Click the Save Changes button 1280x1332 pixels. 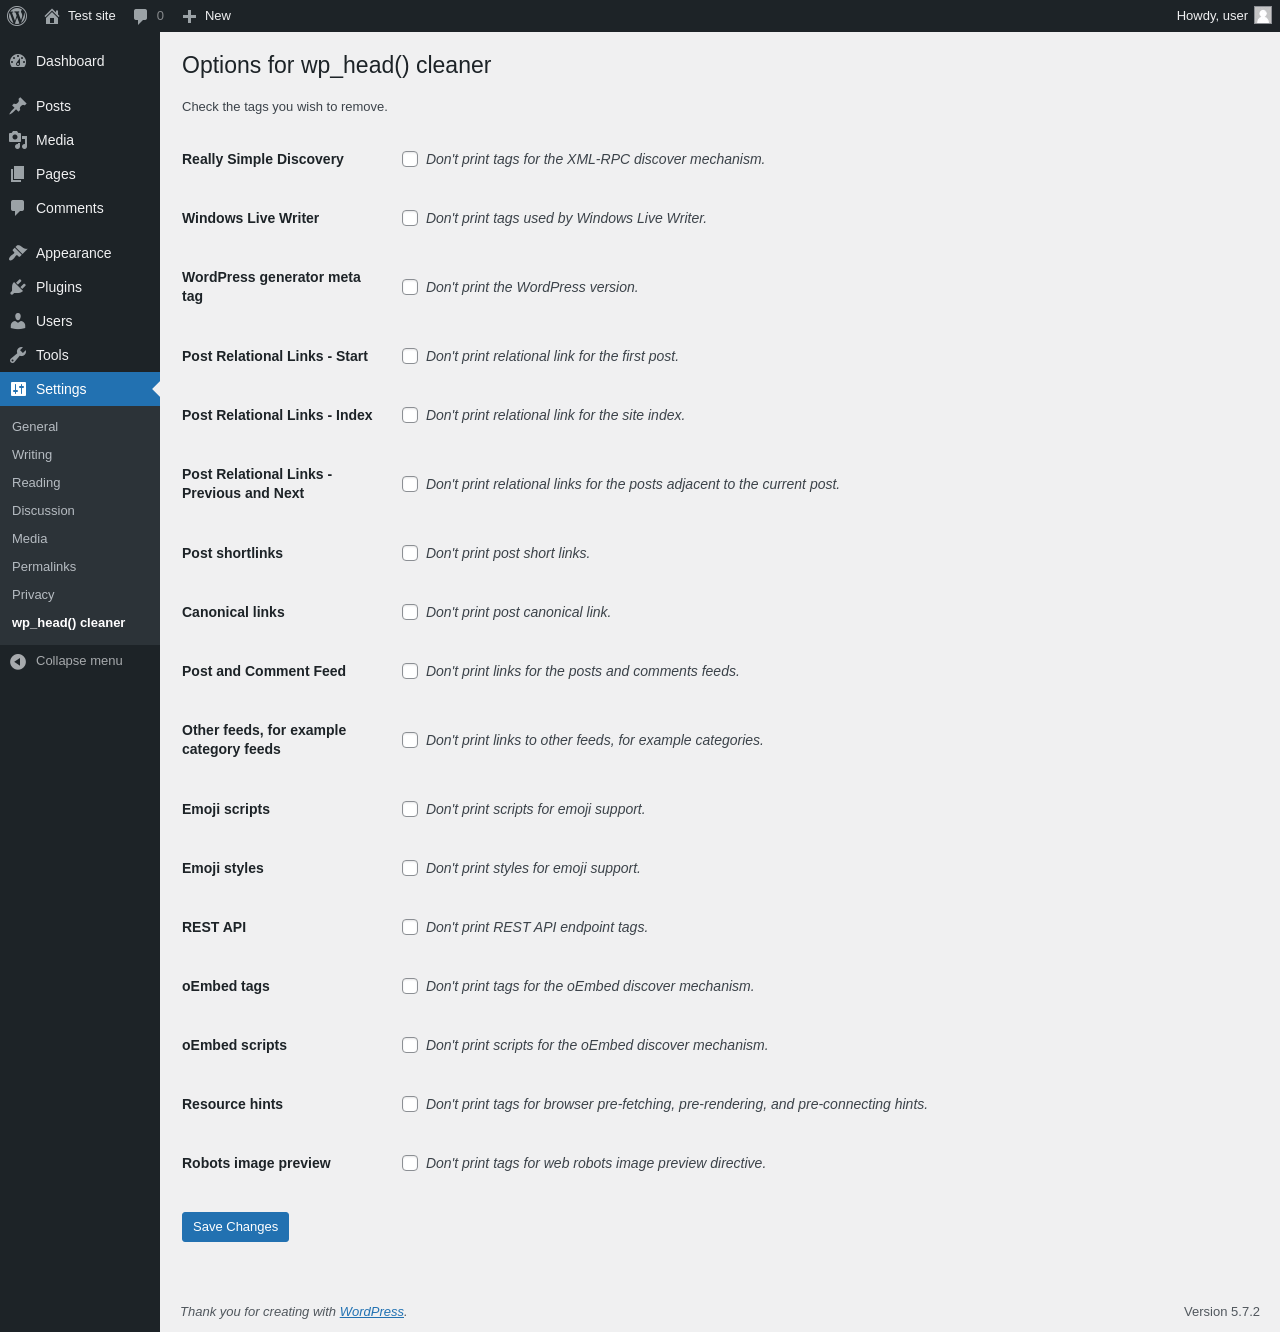(x=235, y=1227)
